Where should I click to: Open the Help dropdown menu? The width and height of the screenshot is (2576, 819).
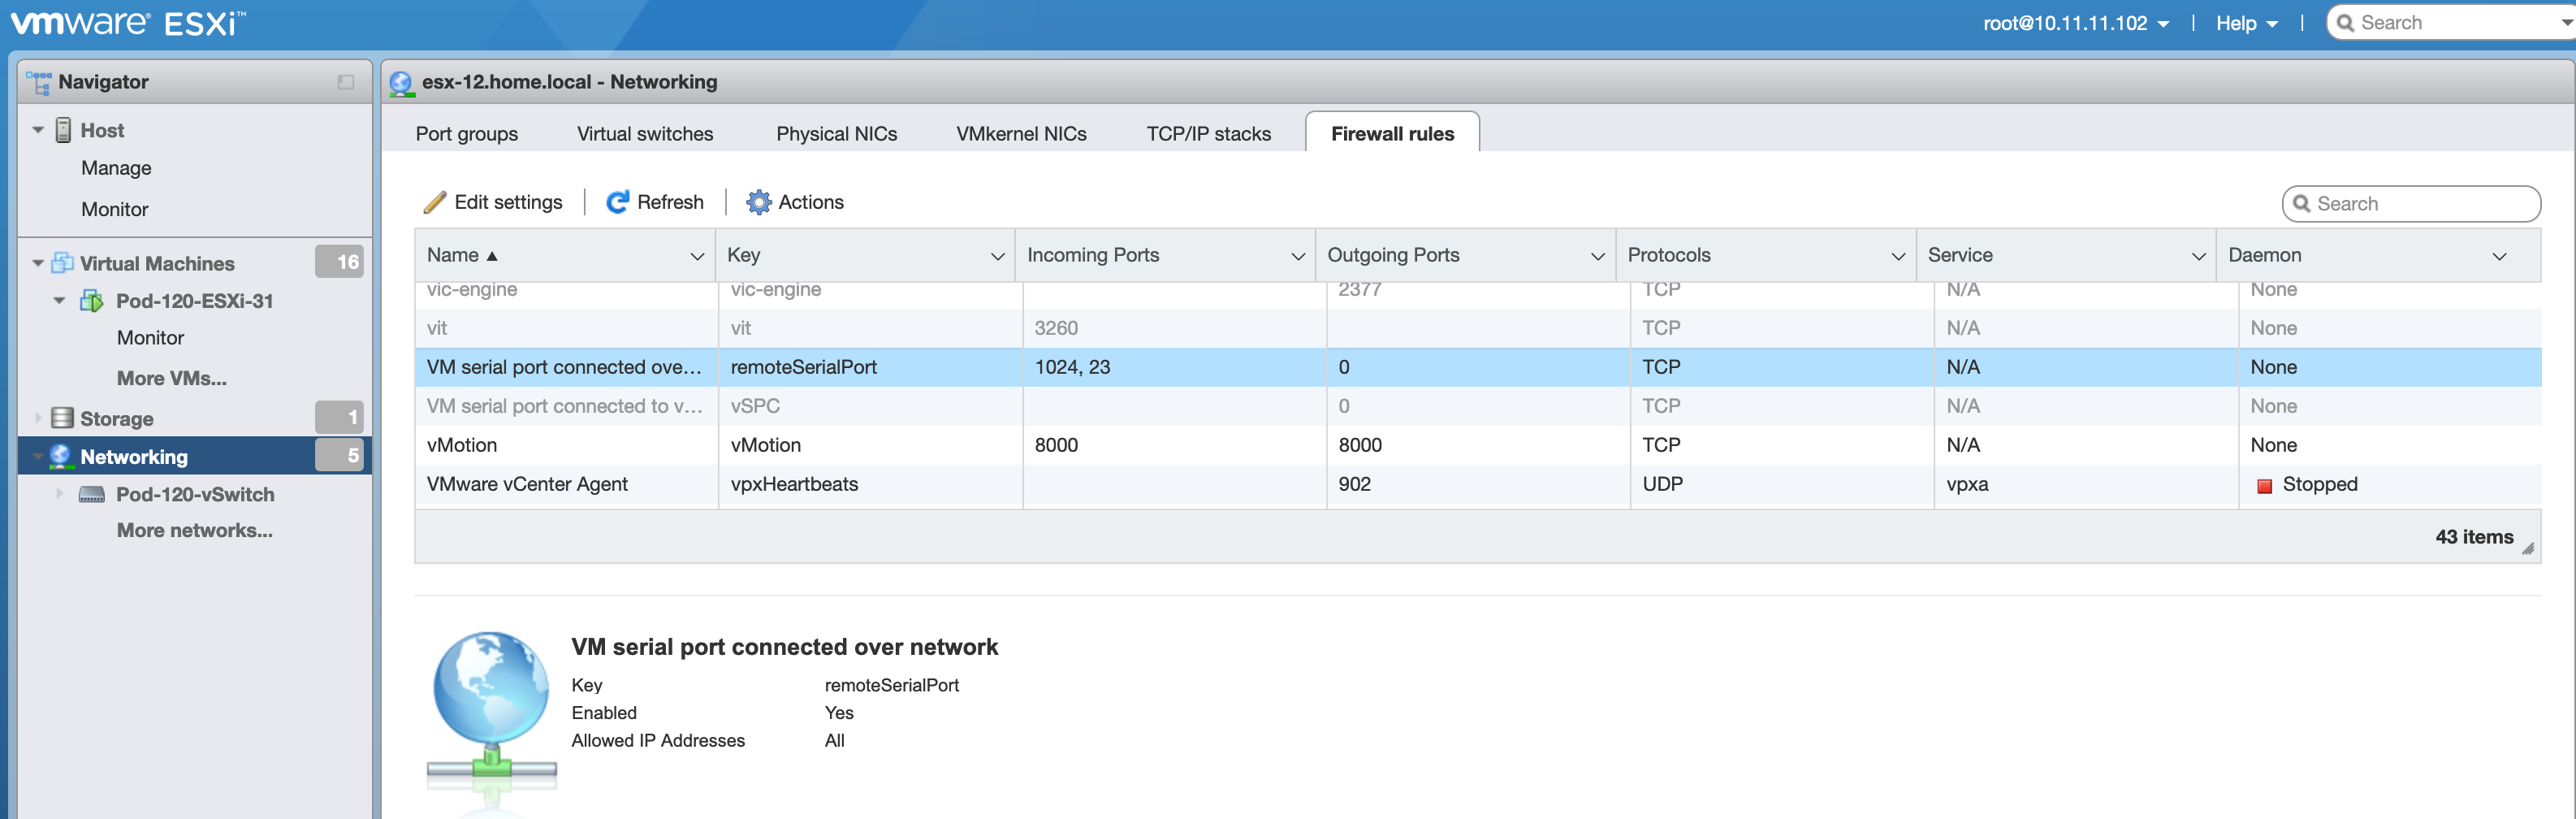tap(2245, 23)
